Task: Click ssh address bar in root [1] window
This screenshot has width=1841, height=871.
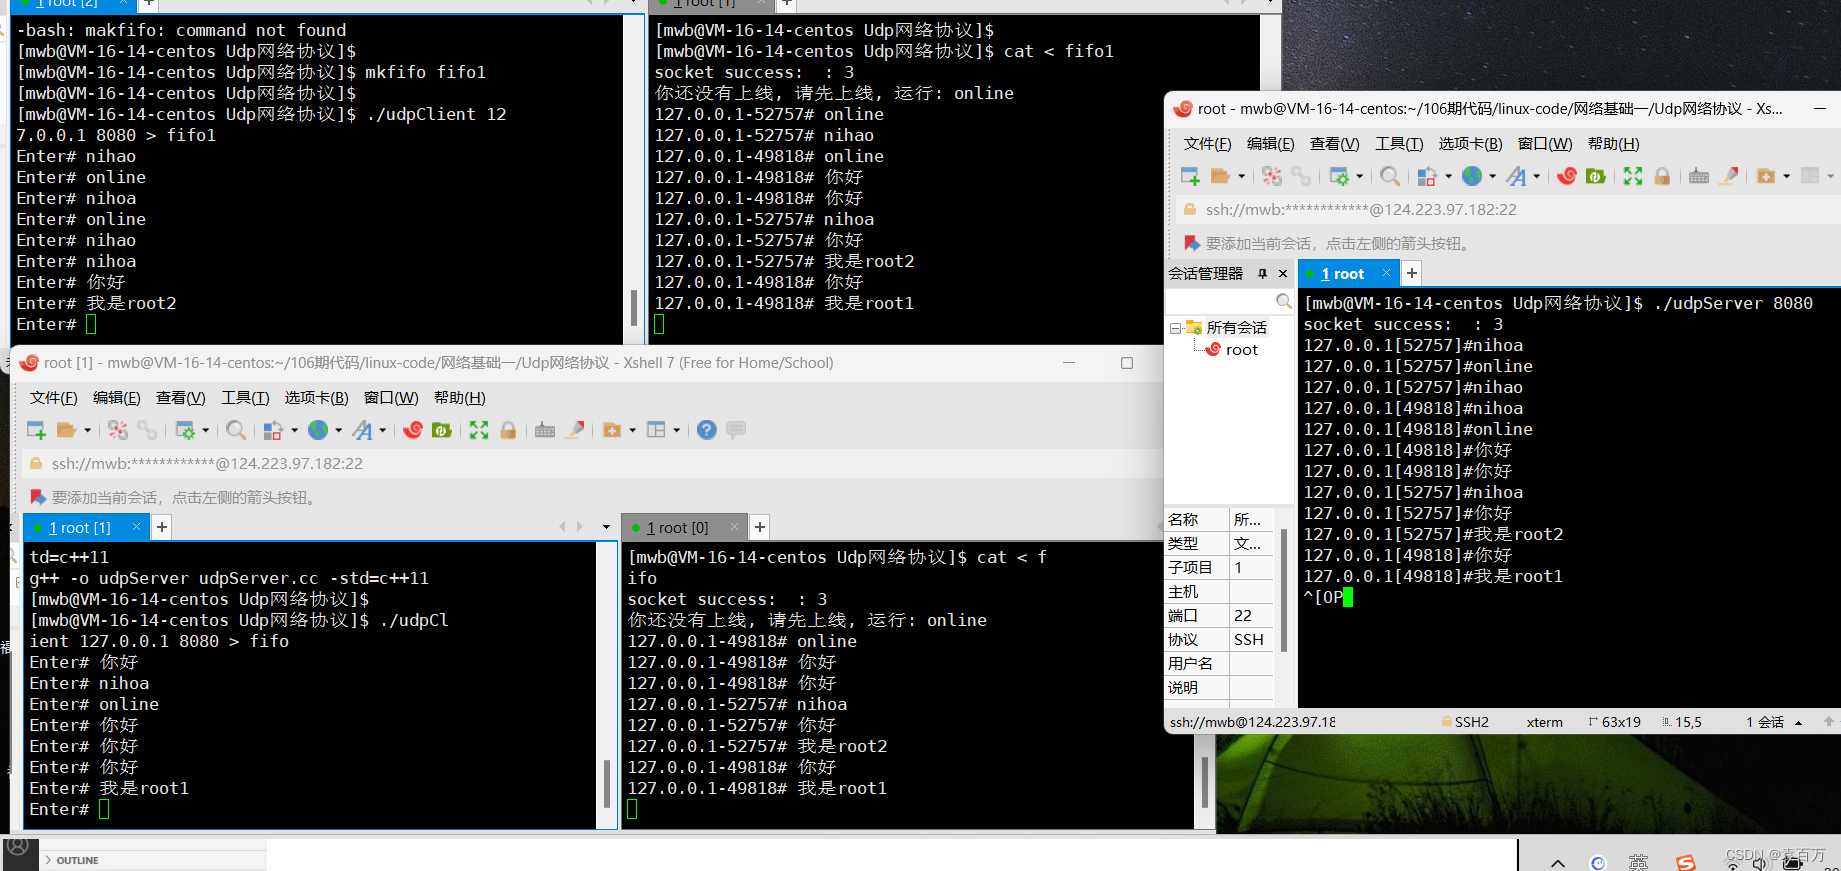Action: click(x=590, y=464)
